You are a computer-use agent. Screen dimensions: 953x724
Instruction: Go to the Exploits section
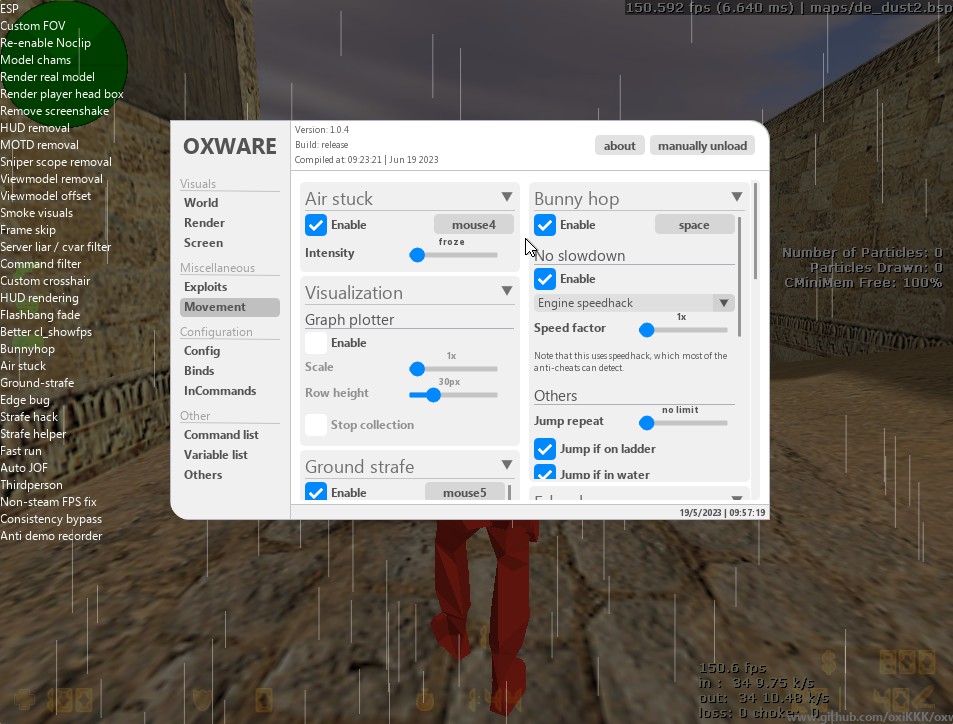click(205, 287)
